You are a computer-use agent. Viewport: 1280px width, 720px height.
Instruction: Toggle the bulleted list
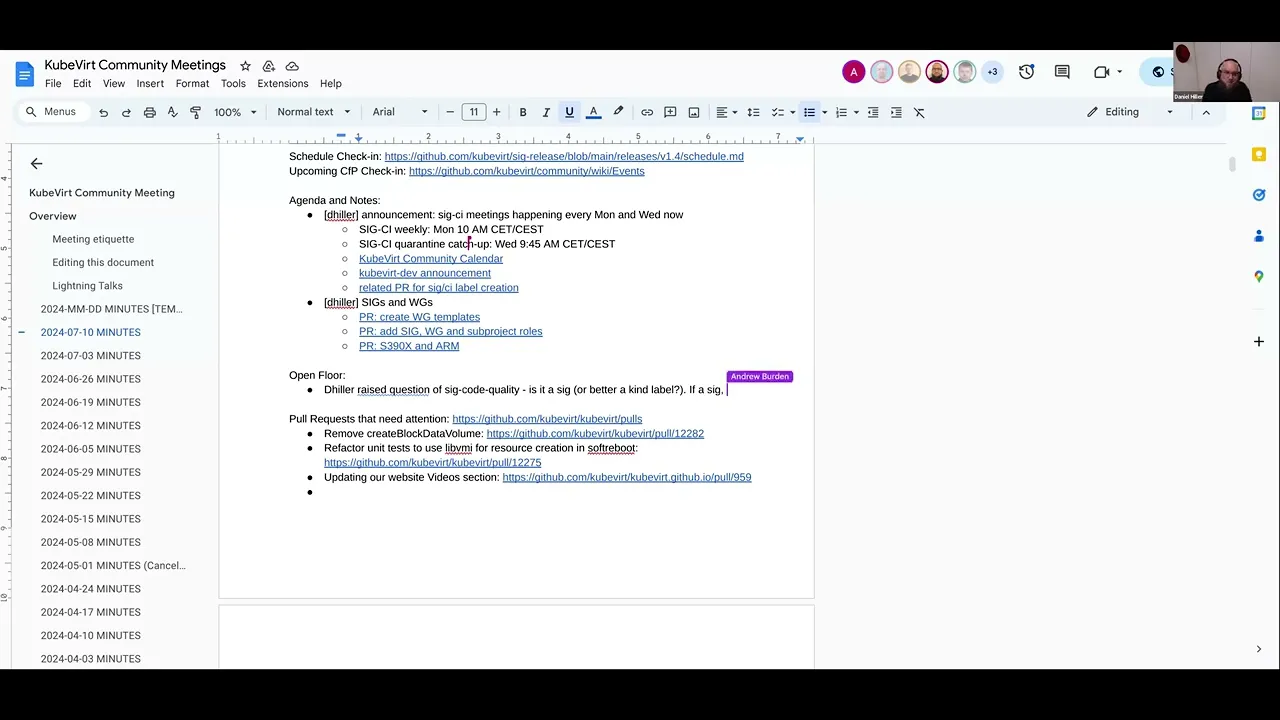809,112
